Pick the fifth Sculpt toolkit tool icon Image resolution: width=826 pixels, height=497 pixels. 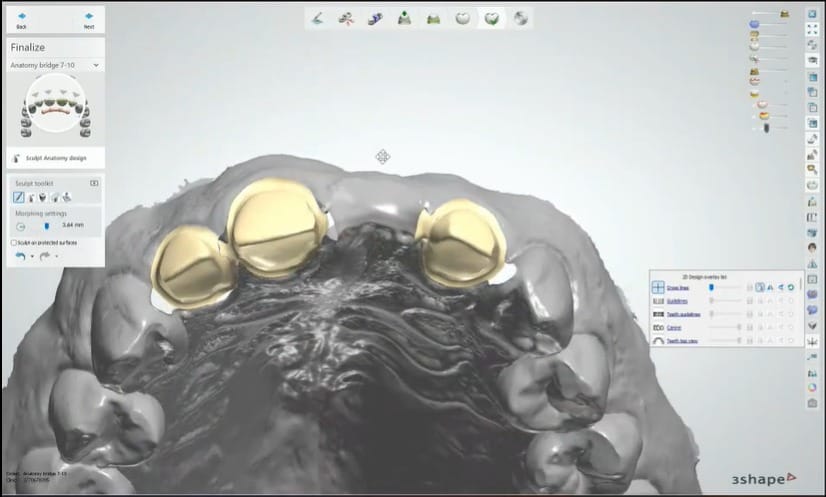(67, 197)
